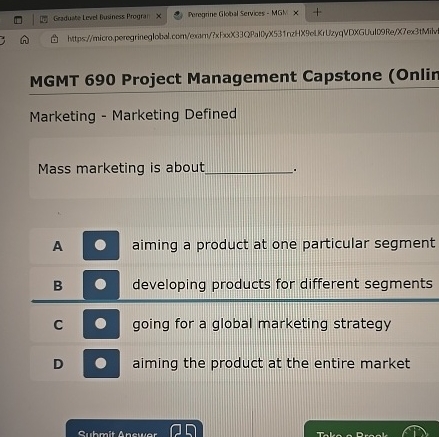Select radio option C
Image resolution: width=439 pixels, height=437 pixels.
point(101,324)
